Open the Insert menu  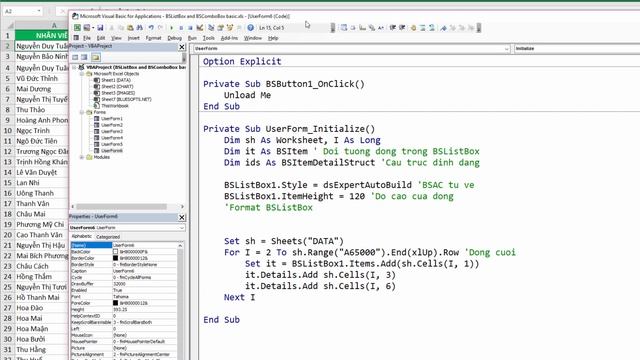coord(133,38)
